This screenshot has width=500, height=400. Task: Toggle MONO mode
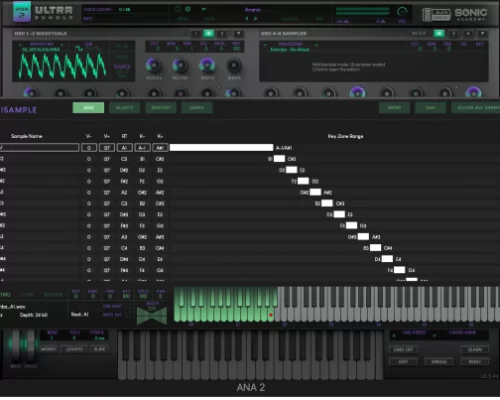pos(49,349)
